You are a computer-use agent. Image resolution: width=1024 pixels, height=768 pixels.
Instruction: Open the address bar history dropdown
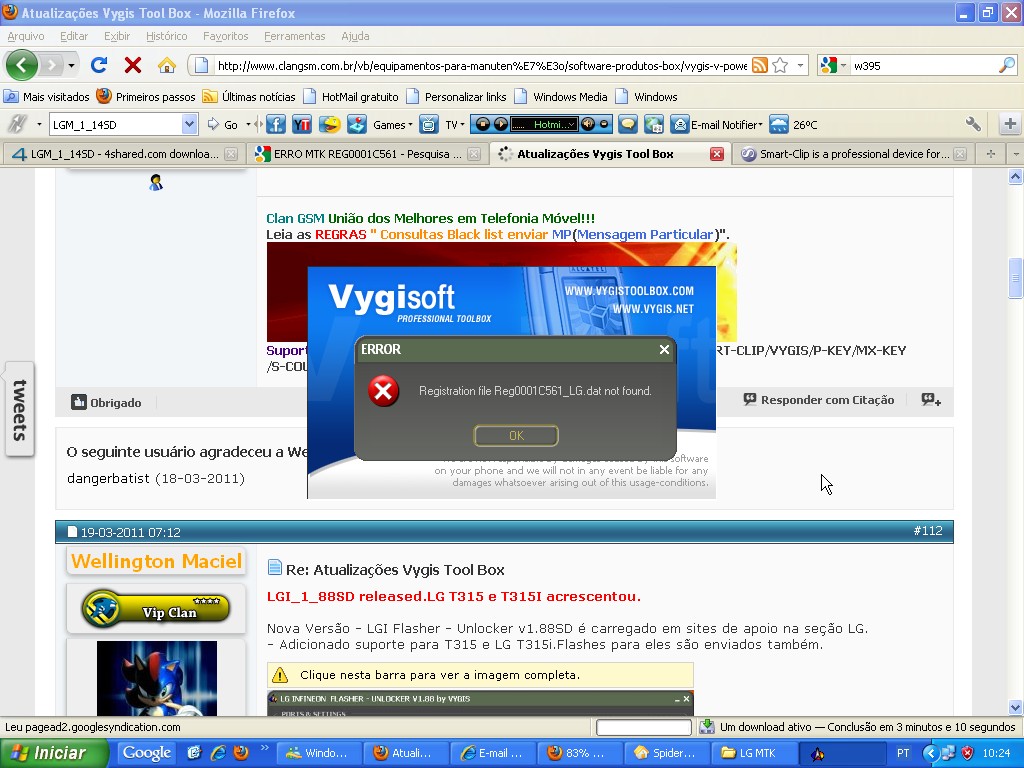click(x=800, y=65)
